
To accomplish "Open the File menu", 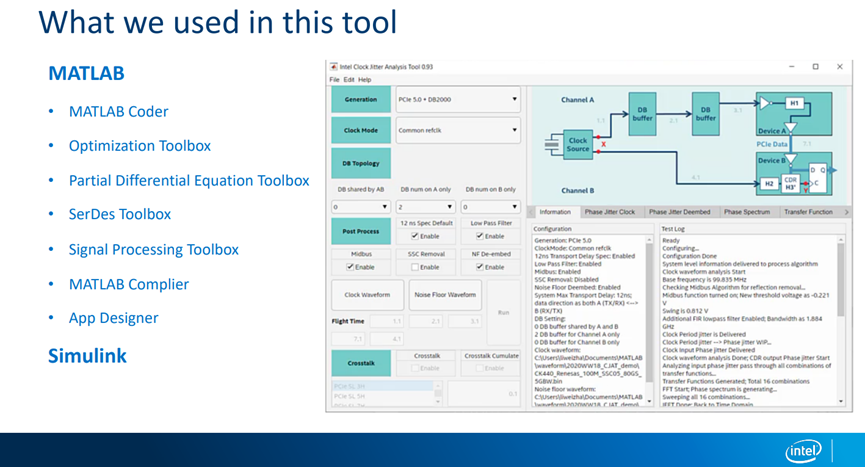I will (334, 80).
